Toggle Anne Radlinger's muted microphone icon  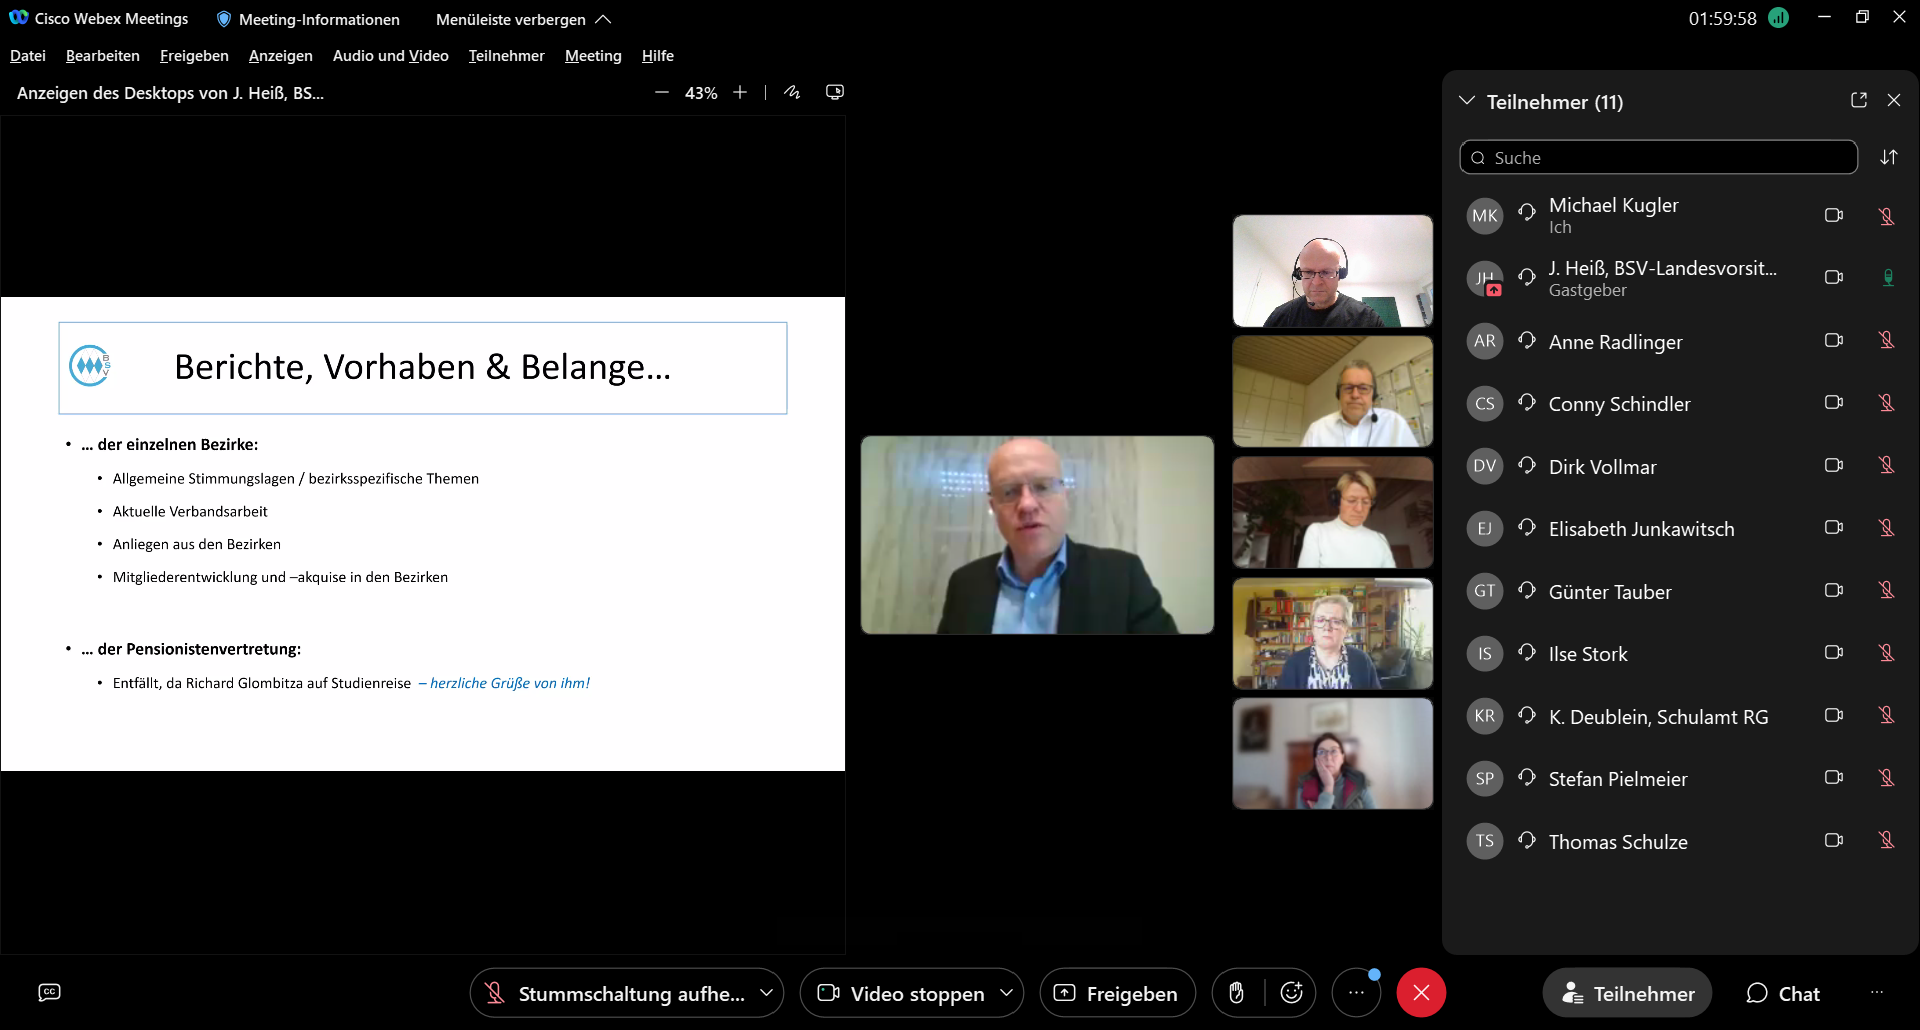click(1887, 340)
